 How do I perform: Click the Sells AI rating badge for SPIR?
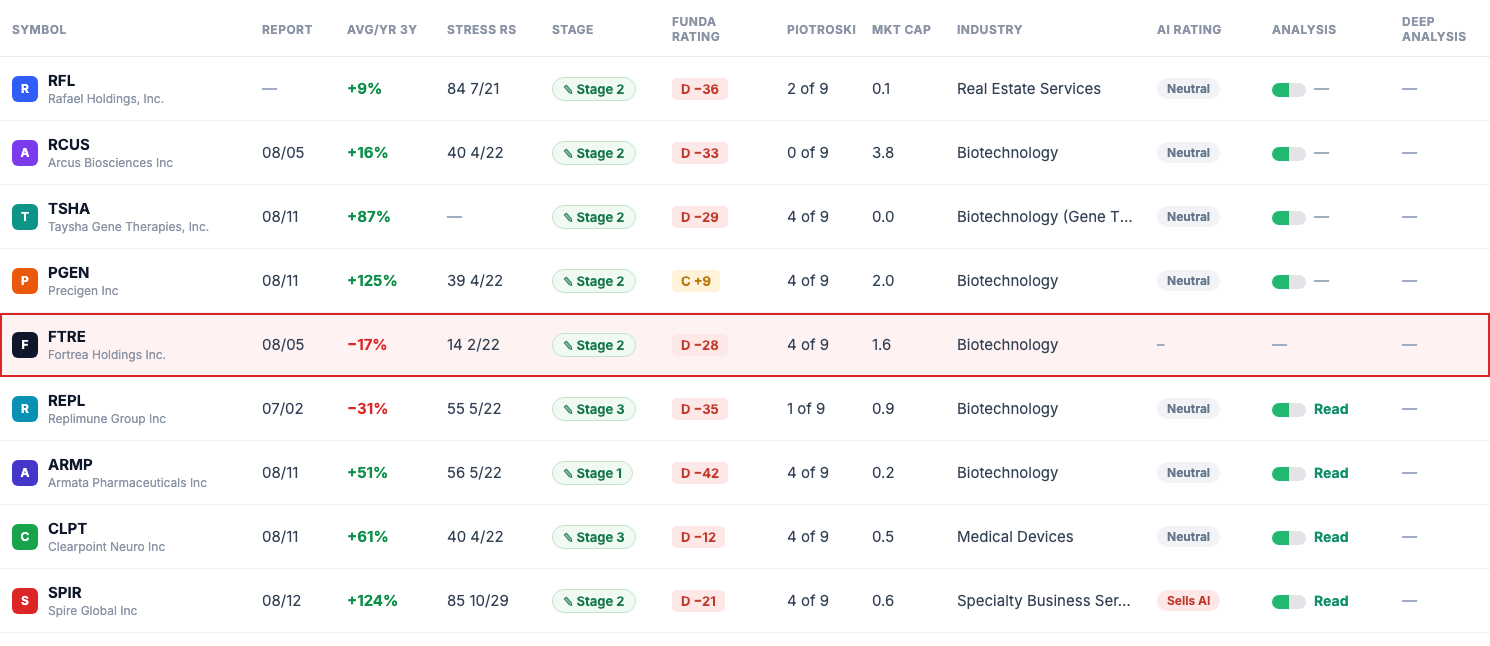1189,601
